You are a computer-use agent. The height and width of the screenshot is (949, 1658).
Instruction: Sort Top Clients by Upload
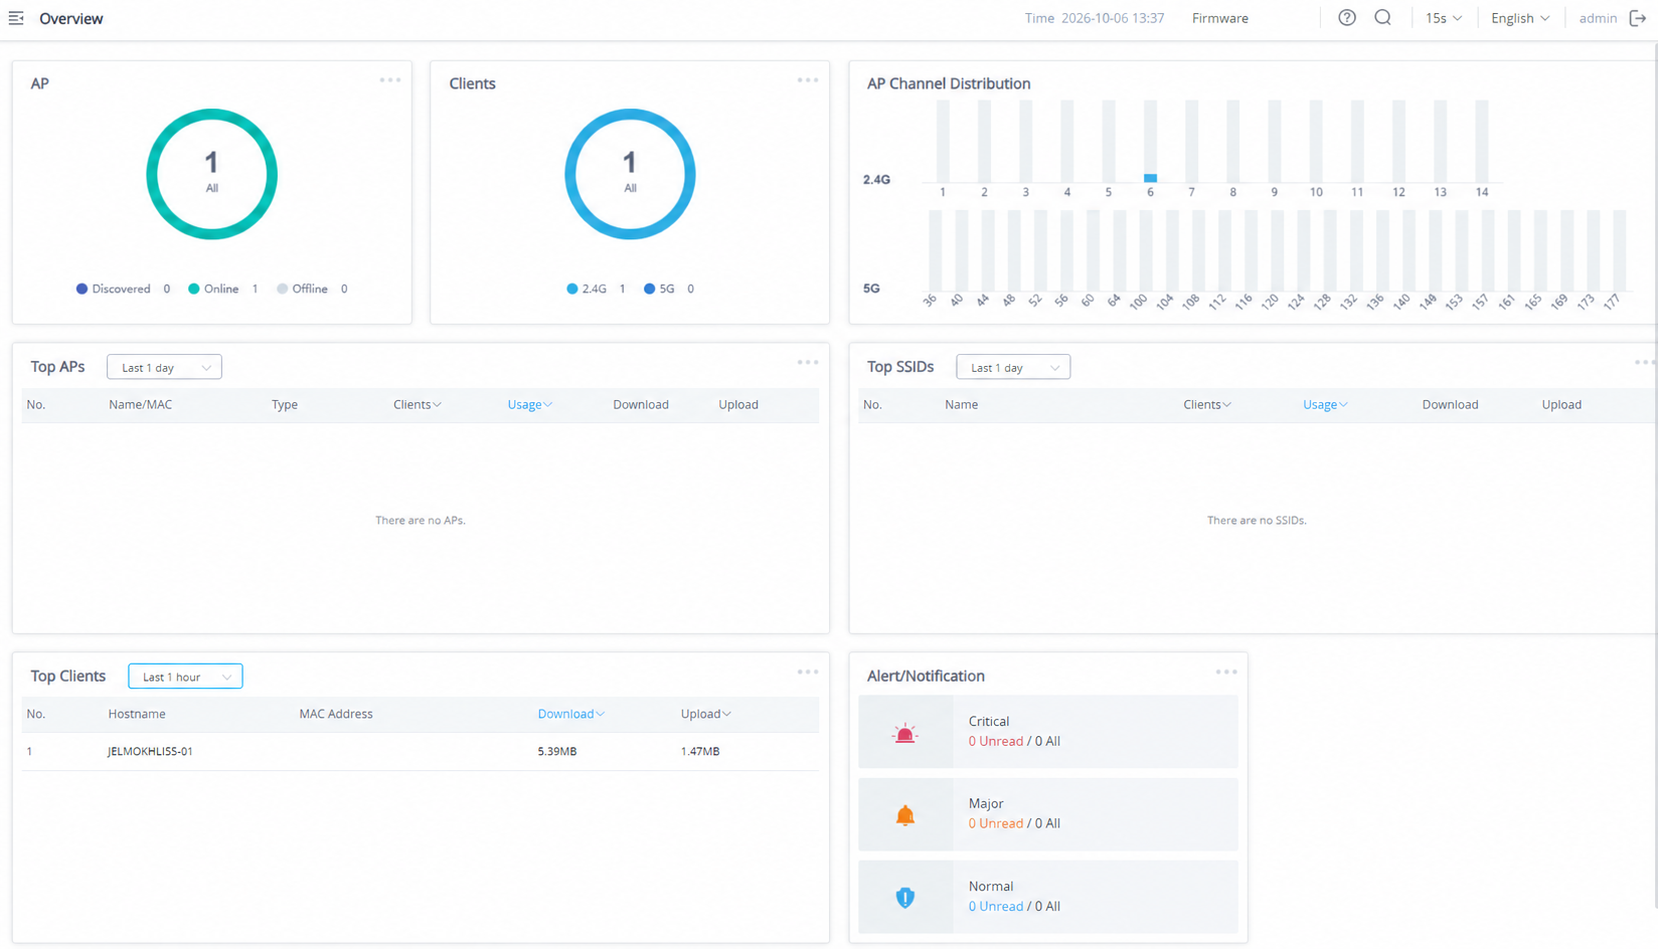[706, 714]
